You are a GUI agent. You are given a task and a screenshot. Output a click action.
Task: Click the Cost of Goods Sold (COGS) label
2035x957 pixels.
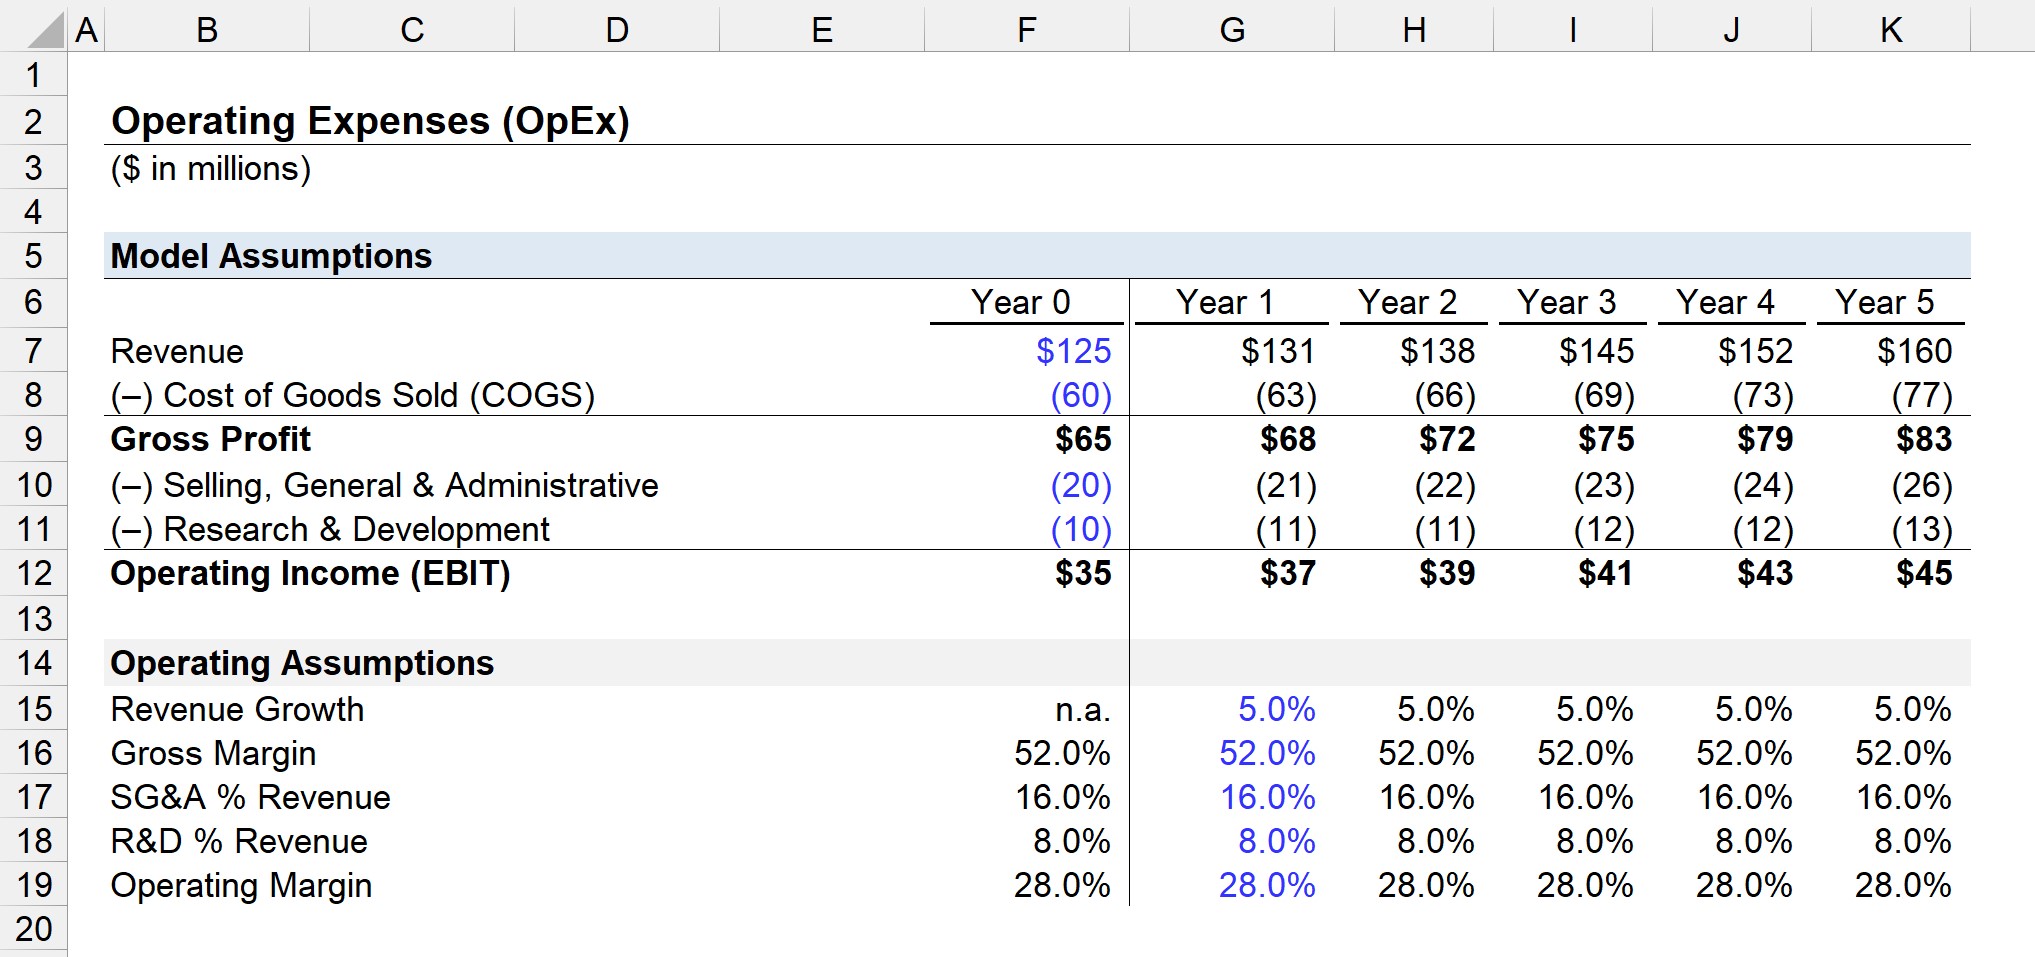[x=353, y=396]
